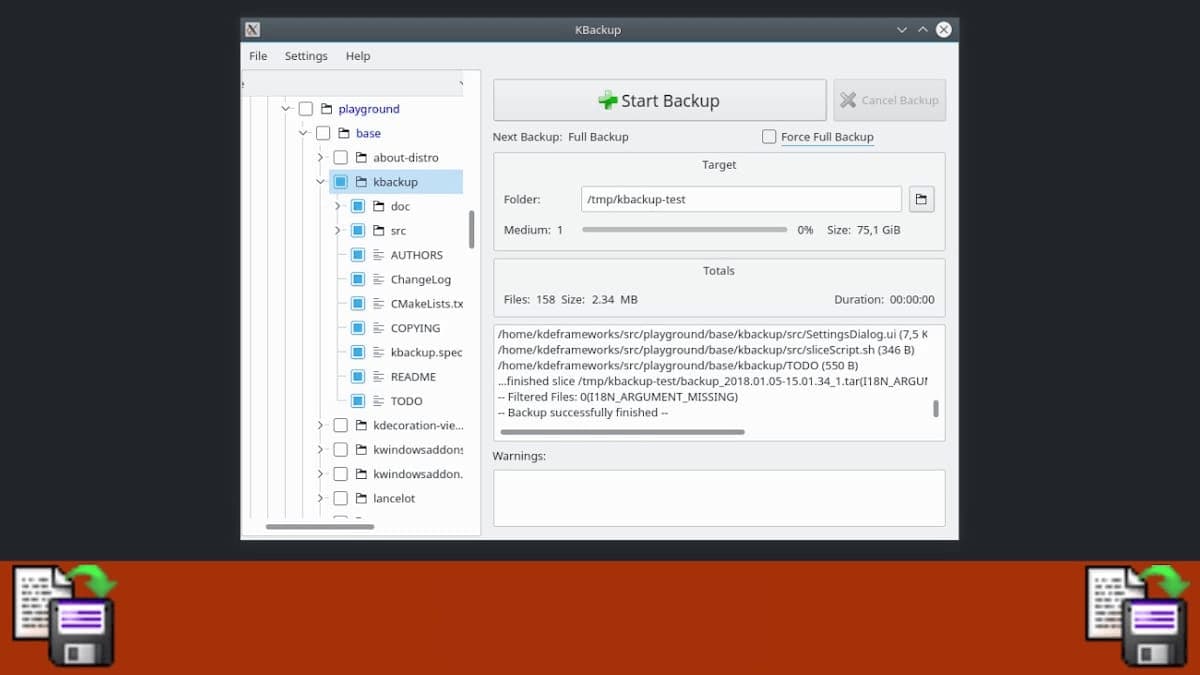Click the about-distro folder icon
Screen dimensions: 1200x675
click(361, 158)
